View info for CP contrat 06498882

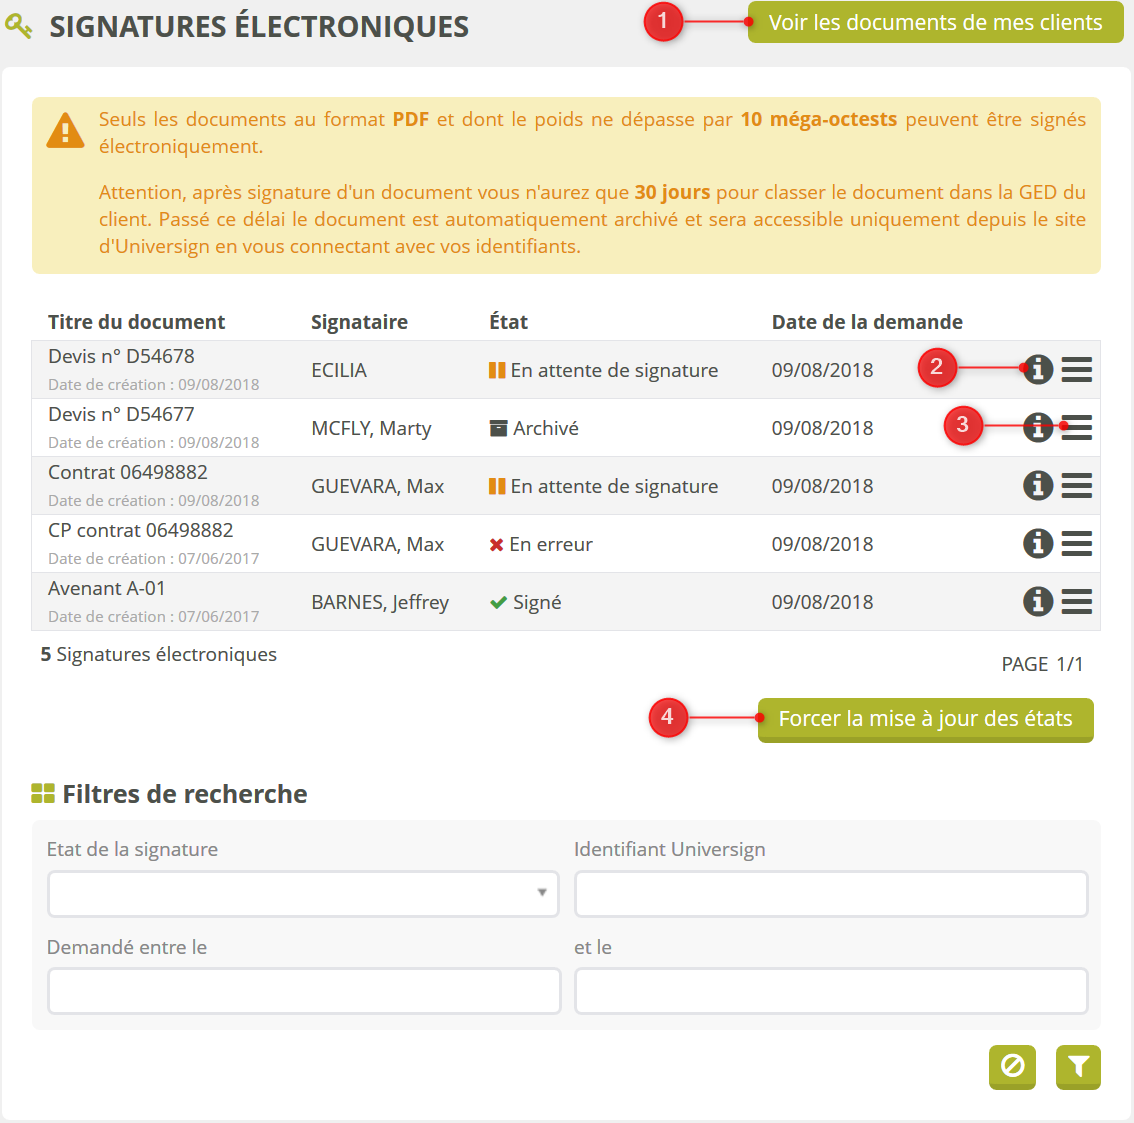coord(1038,544)
